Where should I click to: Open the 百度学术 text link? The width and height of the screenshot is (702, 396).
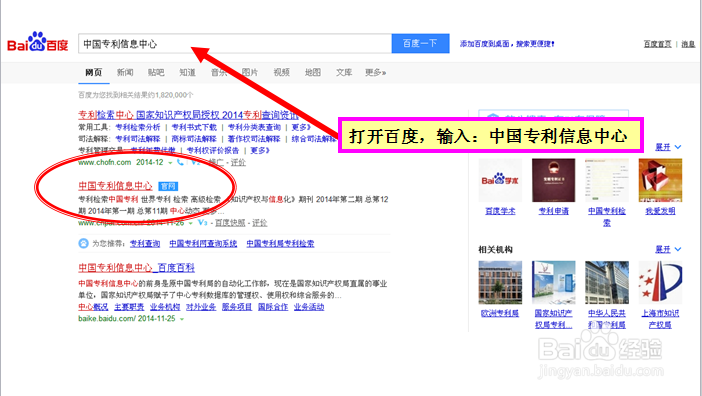[500, 211]
